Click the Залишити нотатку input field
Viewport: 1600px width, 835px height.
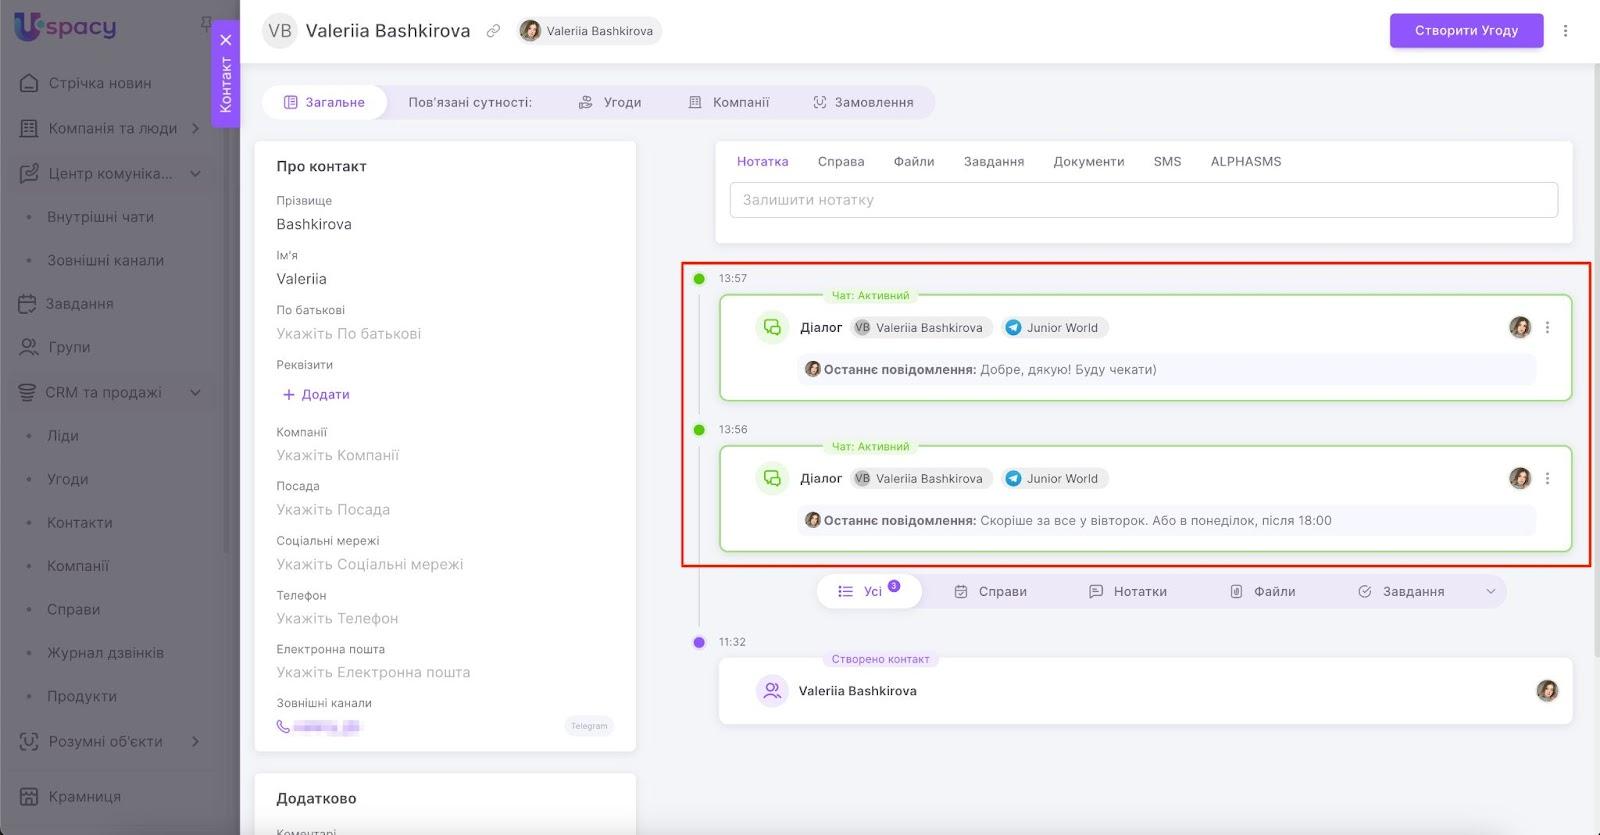(1143, 200)
